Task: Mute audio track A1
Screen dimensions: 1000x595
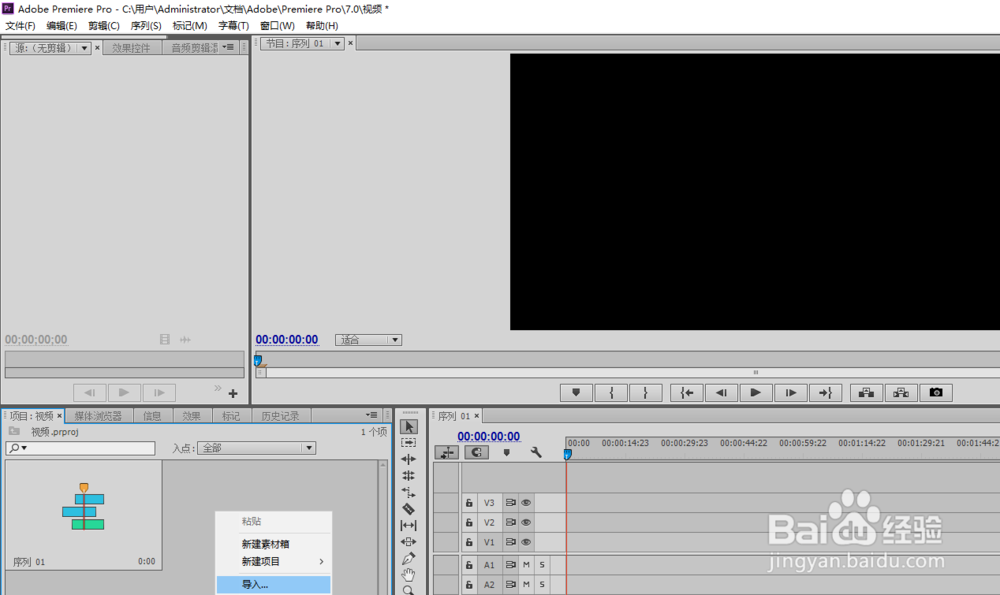Action: coord(526,565)
